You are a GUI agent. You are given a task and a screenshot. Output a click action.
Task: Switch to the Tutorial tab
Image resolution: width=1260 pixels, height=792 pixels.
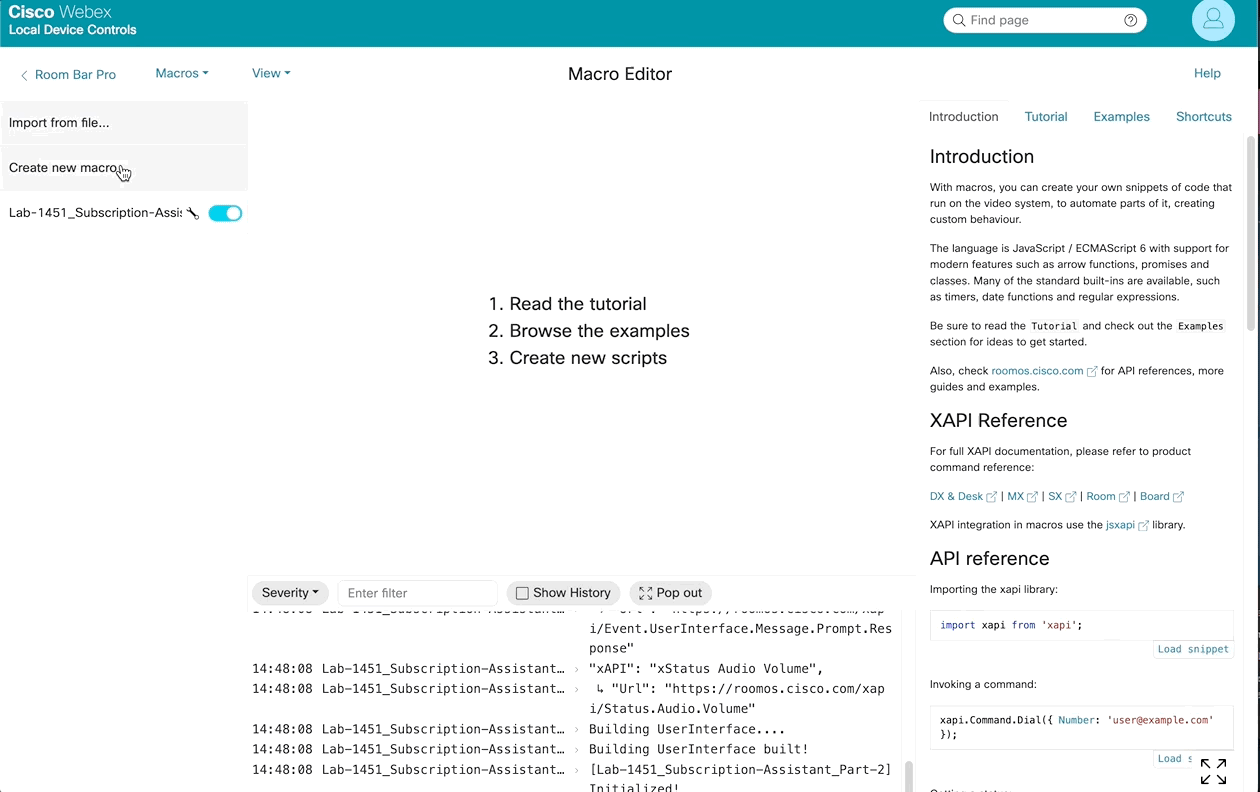point(1046,117)
